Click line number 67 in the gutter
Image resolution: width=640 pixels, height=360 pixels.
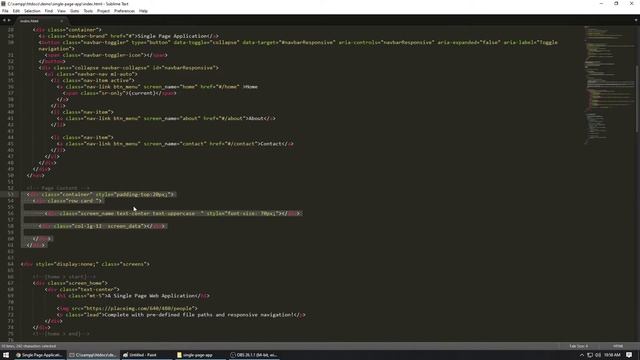click(x=11, y=283)
